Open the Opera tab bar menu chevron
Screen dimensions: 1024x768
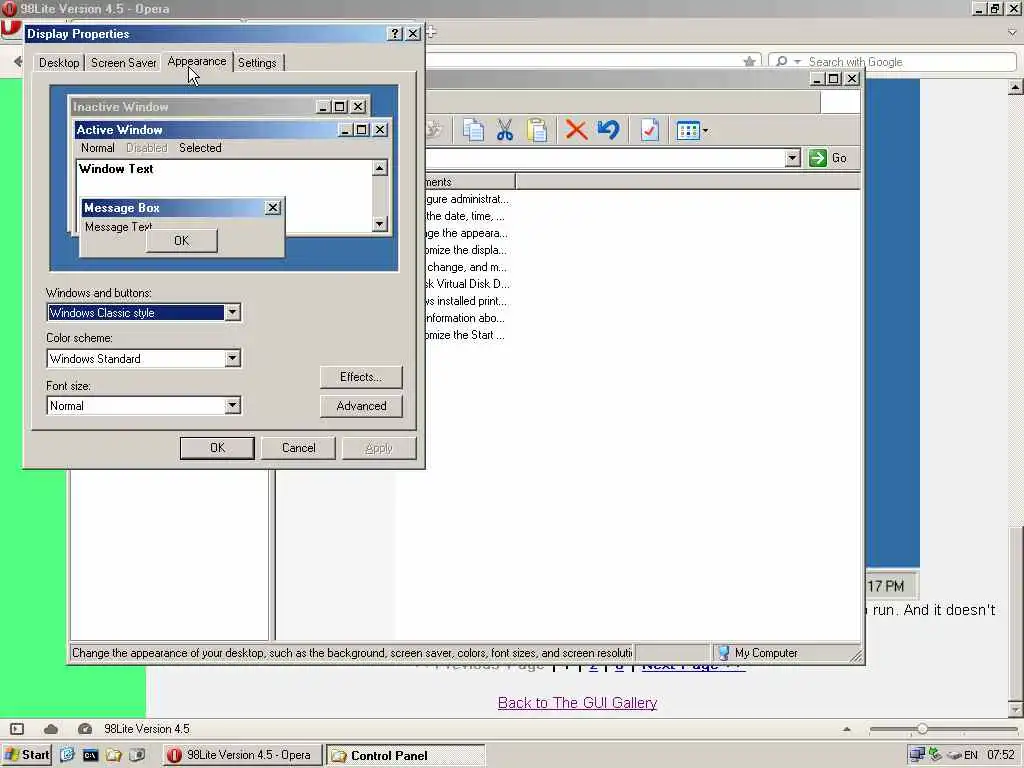pos(1012,31)
